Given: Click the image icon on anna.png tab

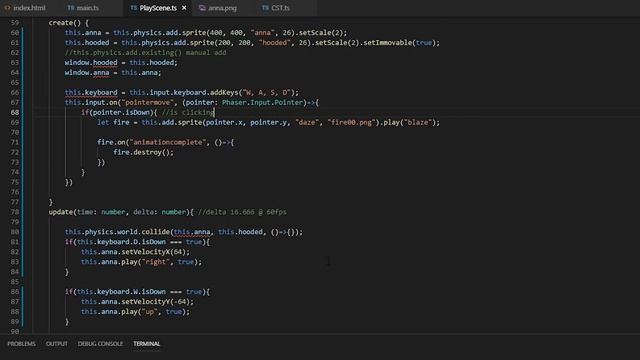Looking at the screenshot, I should click(202, 8).
